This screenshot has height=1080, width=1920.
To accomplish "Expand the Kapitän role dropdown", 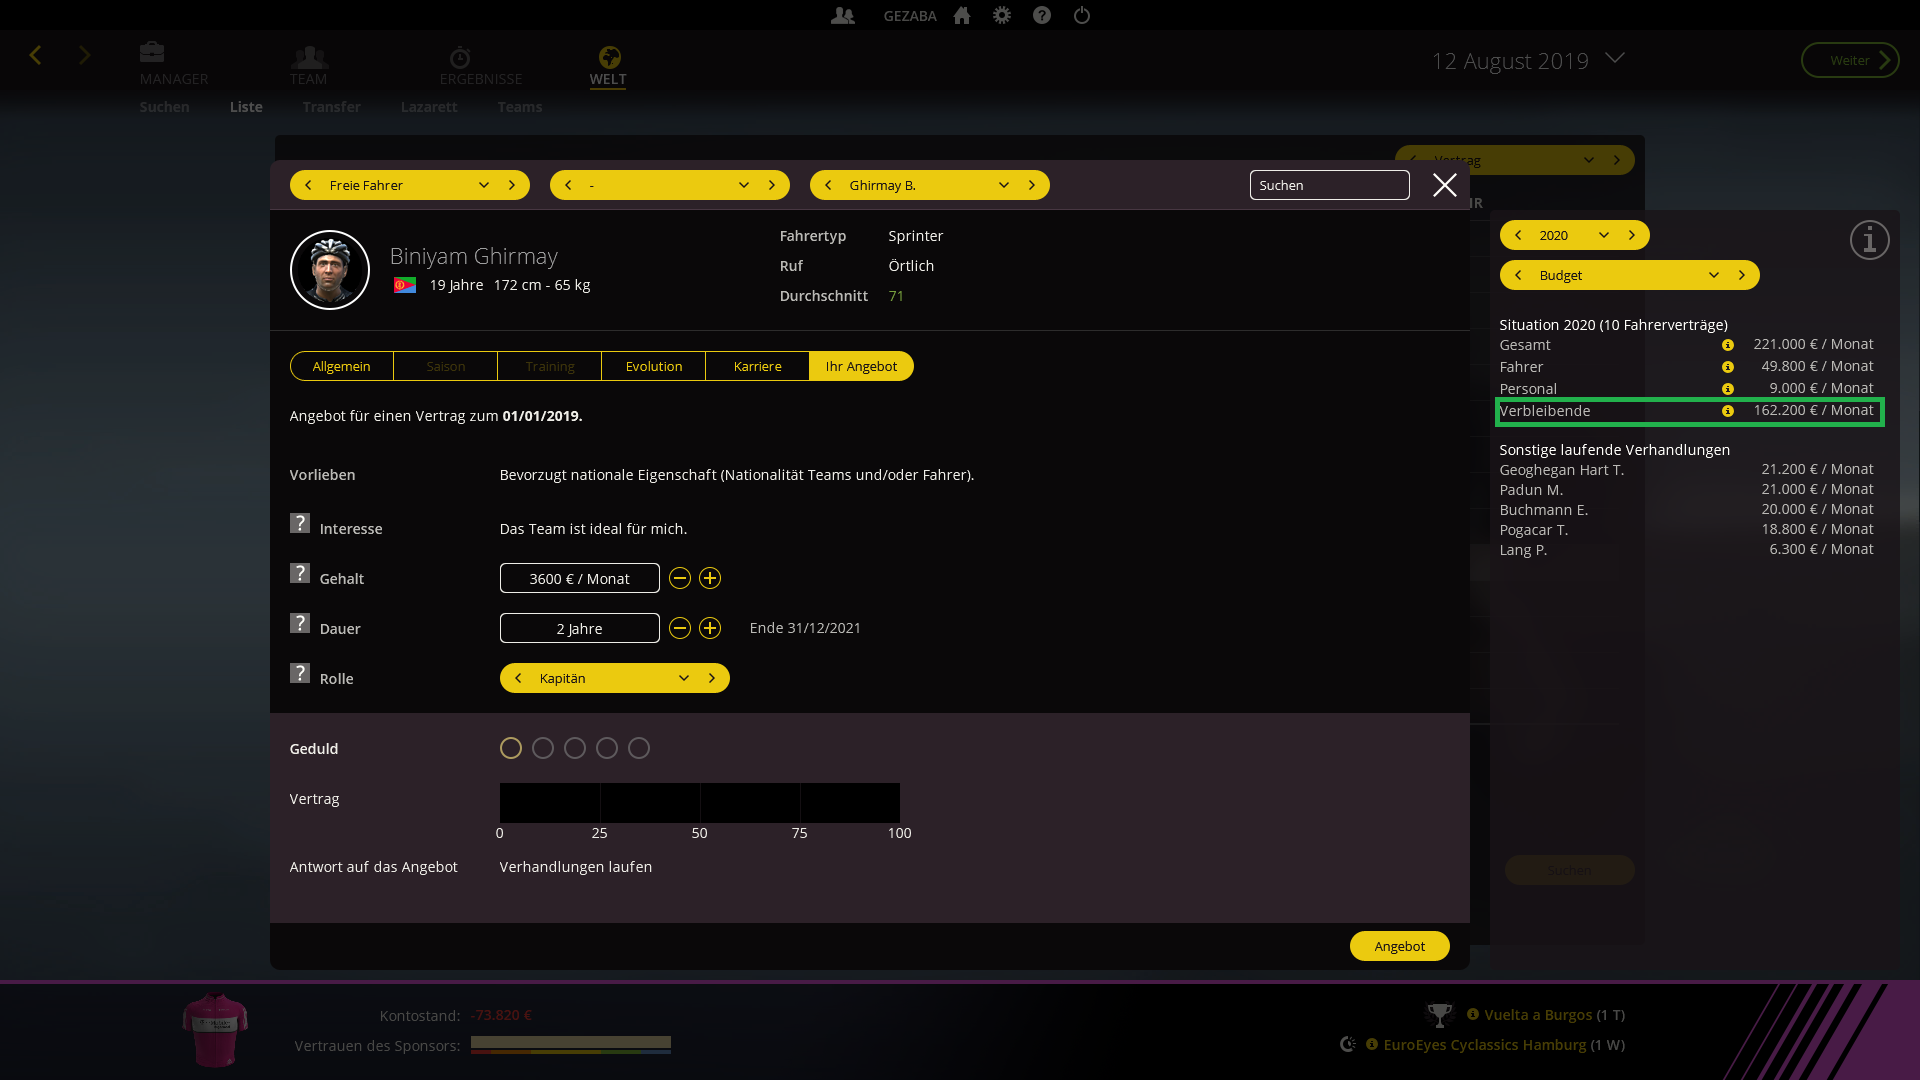I will 684,678.
